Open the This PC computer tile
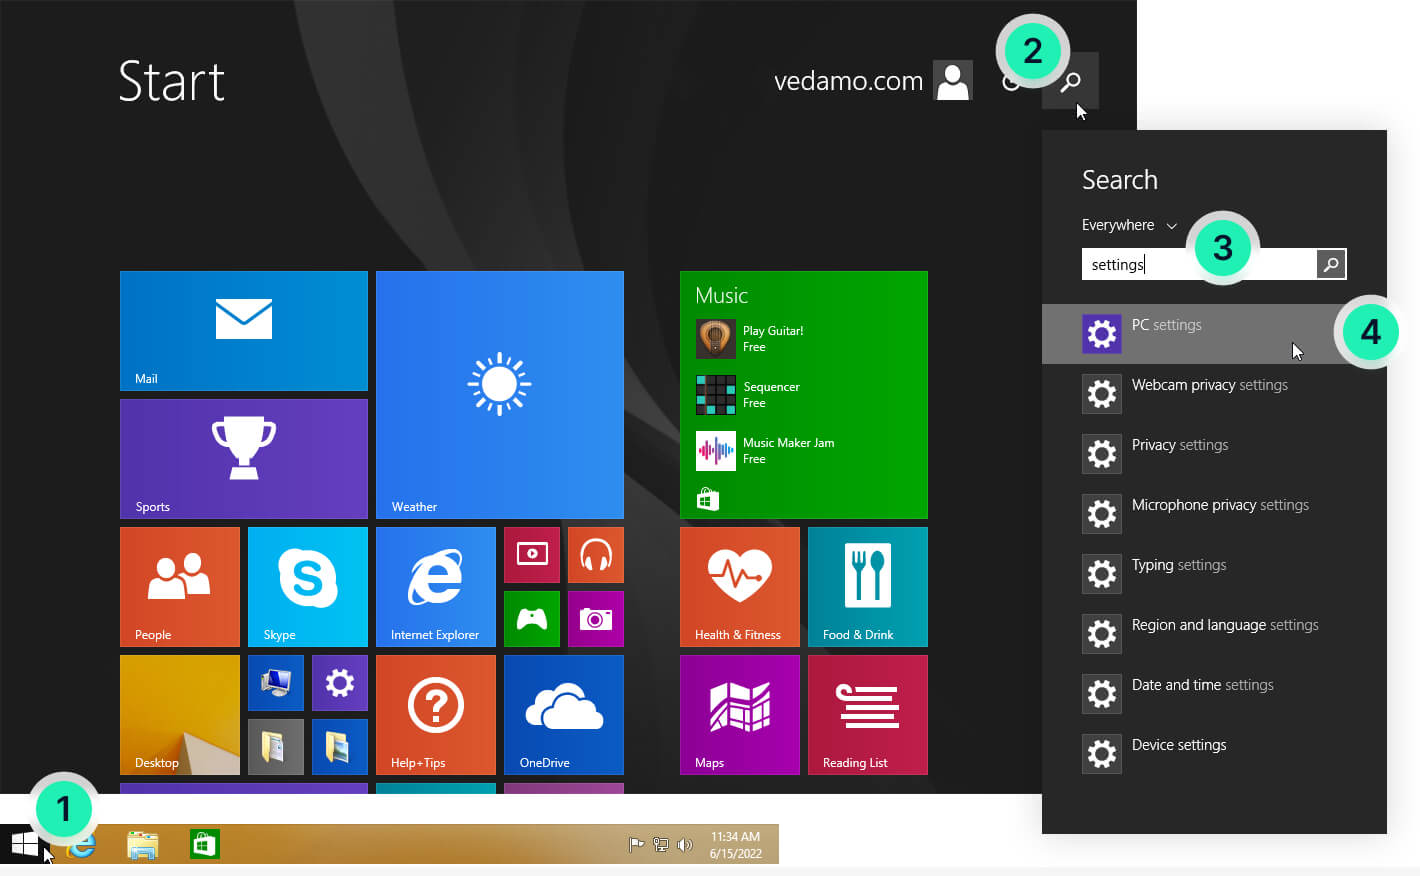This screenshot has height=876, width=1420. 276,683
